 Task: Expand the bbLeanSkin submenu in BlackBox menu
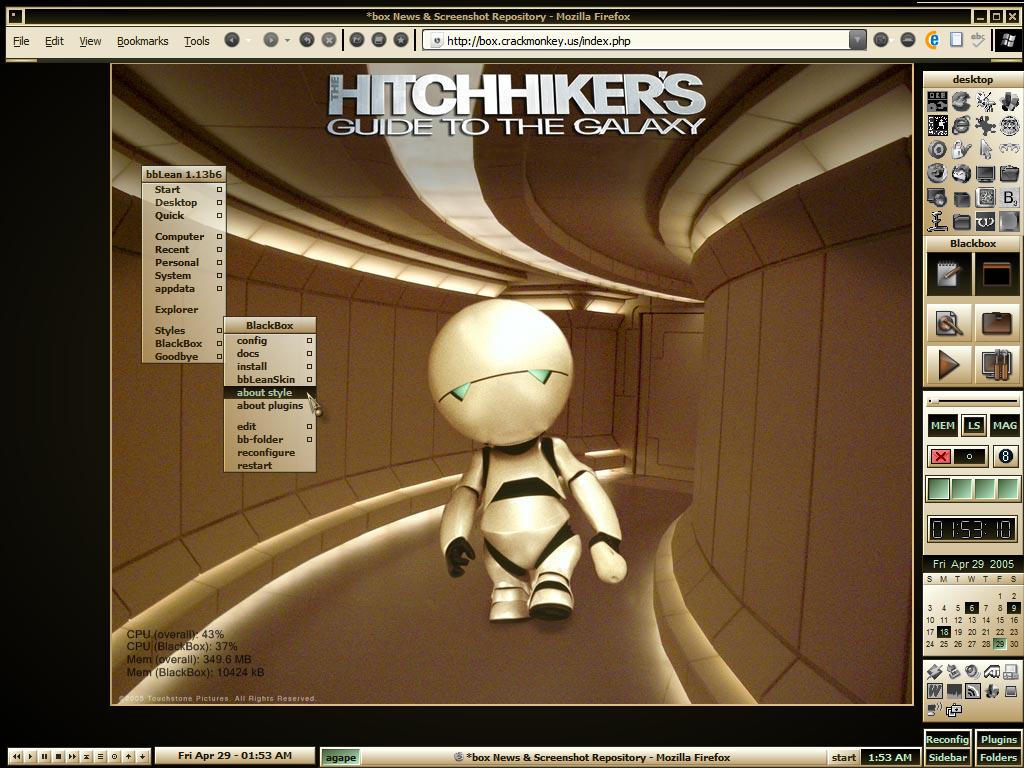point(270,379)
